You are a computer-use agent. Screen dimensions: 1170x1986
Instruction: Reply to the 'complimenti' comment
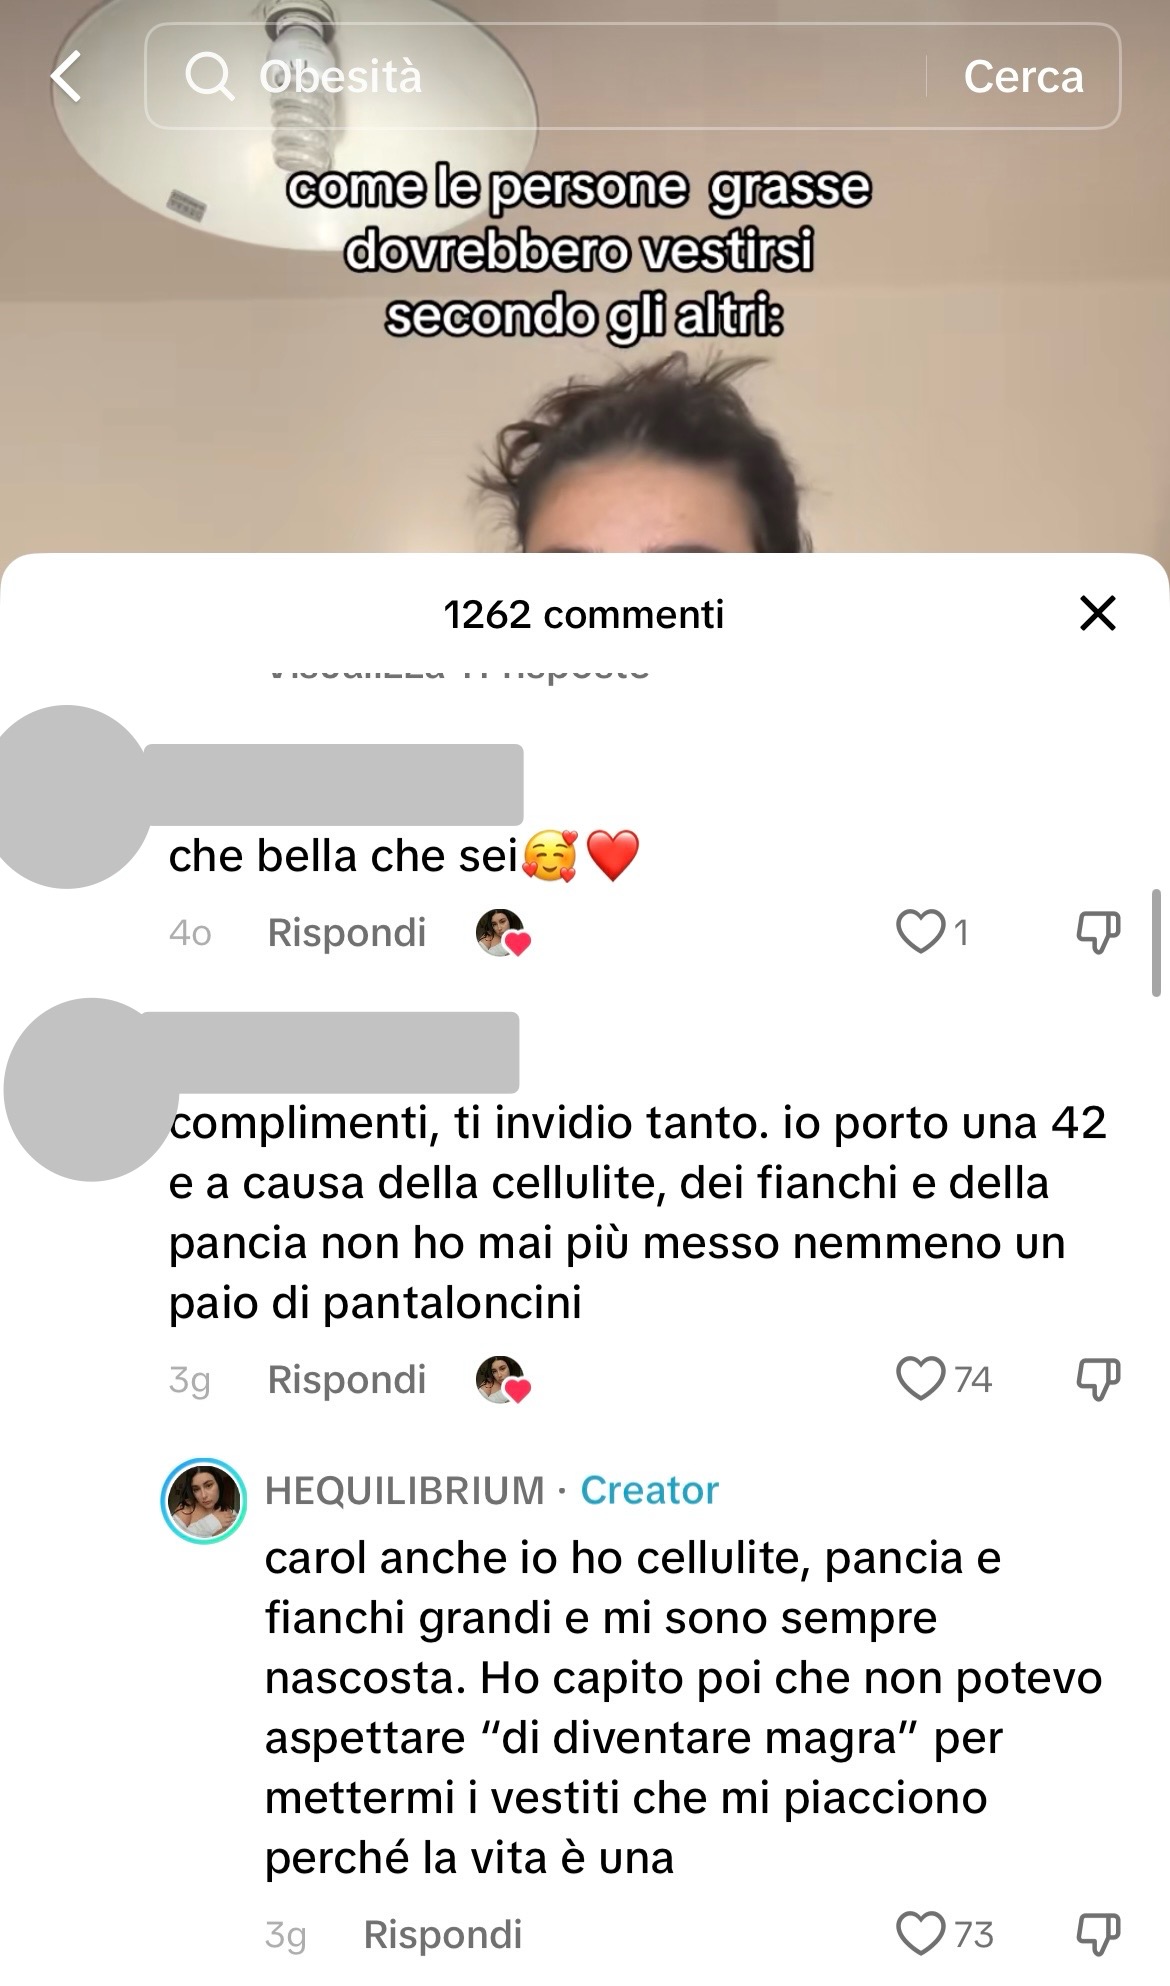point(347,1379)
